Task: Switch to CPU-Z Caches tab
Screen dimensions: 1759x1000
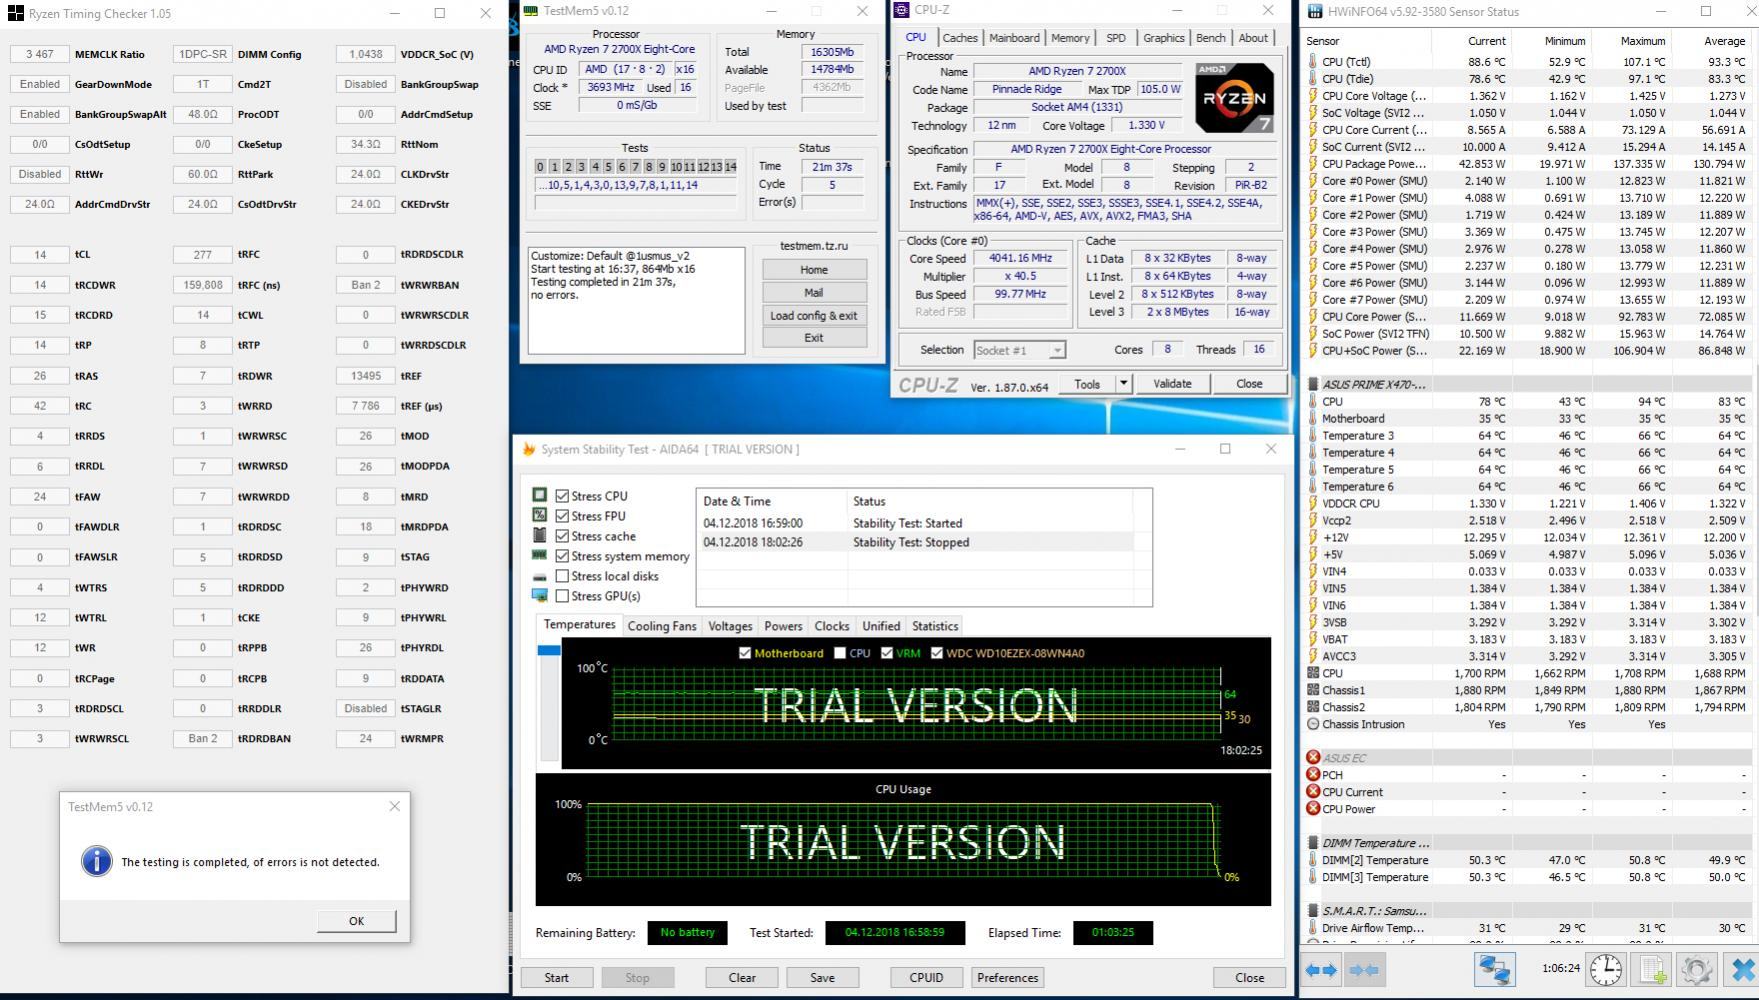Action: point(960,38)
